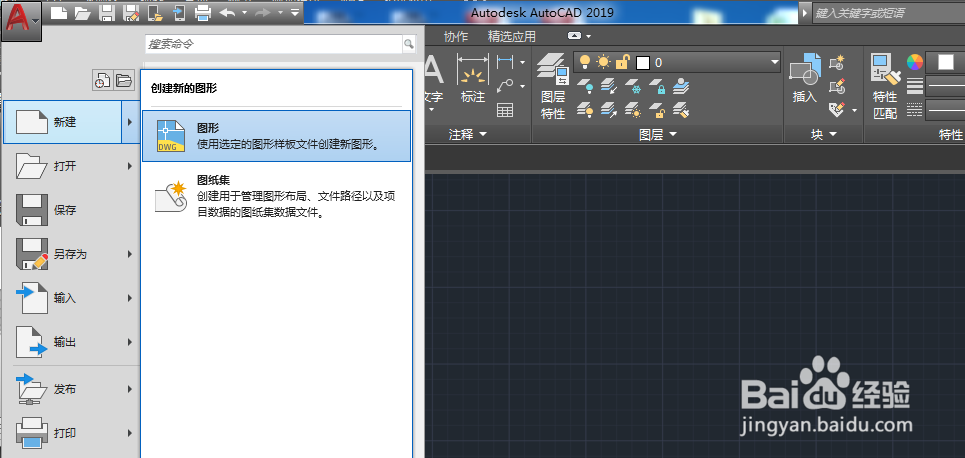The width and height of the screenshot is (965, 458).
Task: Open 图层特性 layer properties manager
Action: [x=553, y=87]
